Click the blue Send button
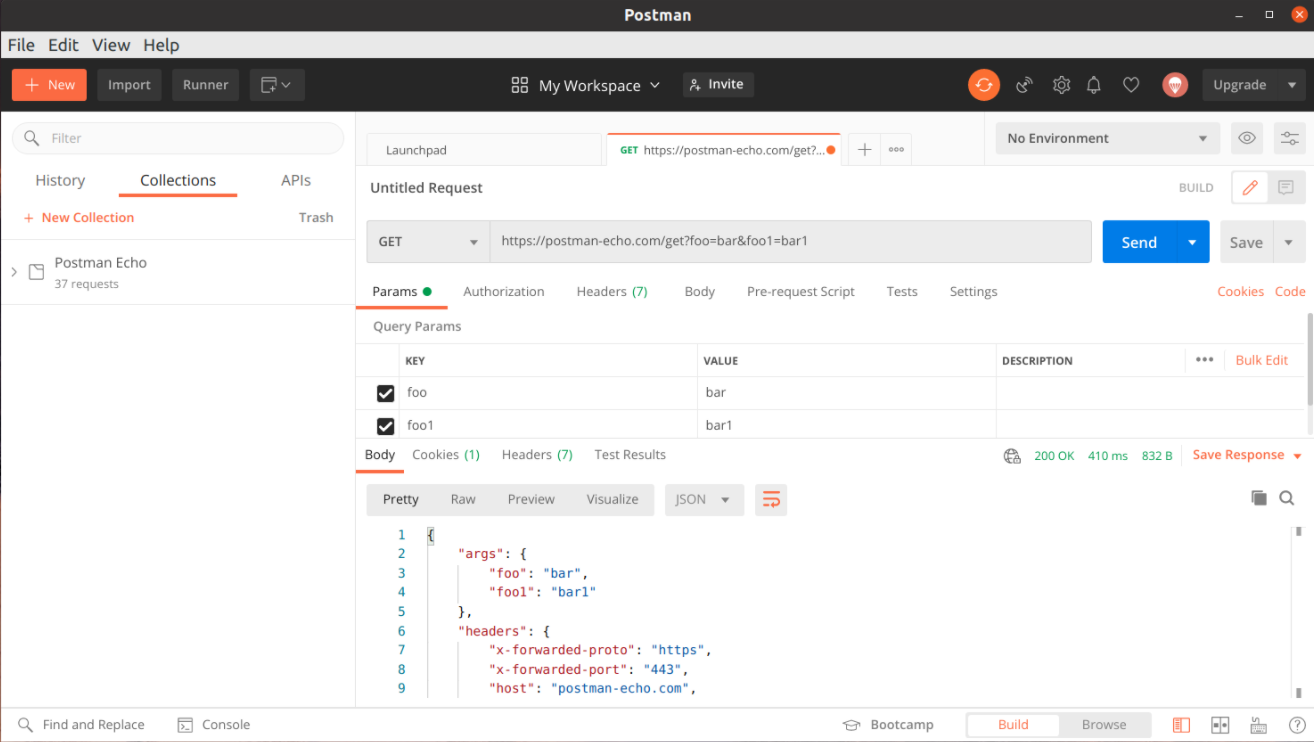 (x=1139, y=242)
